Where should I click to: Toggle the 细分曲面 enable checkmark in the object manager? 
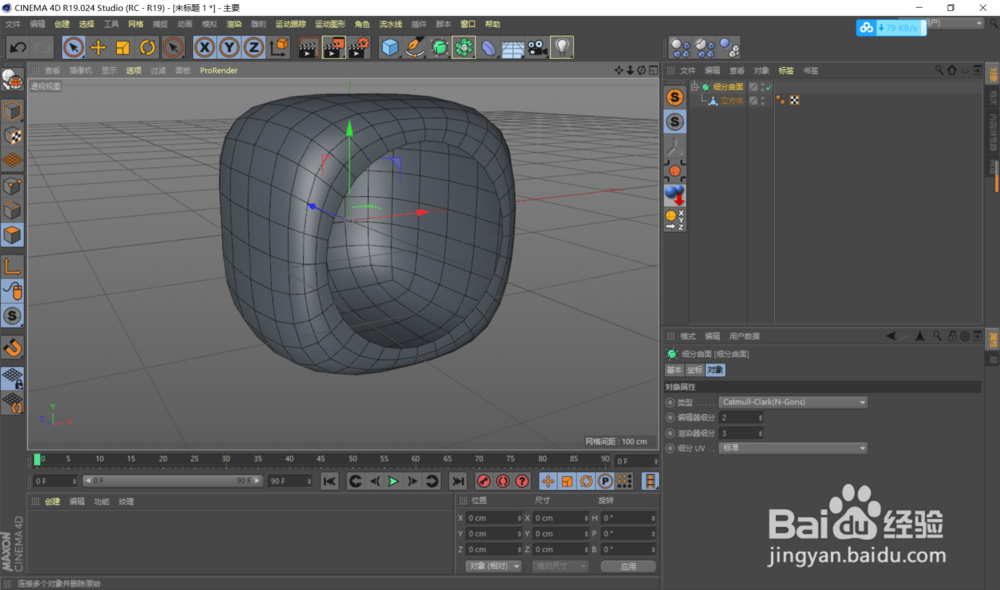pyautogui.click(x=768, y=88)
